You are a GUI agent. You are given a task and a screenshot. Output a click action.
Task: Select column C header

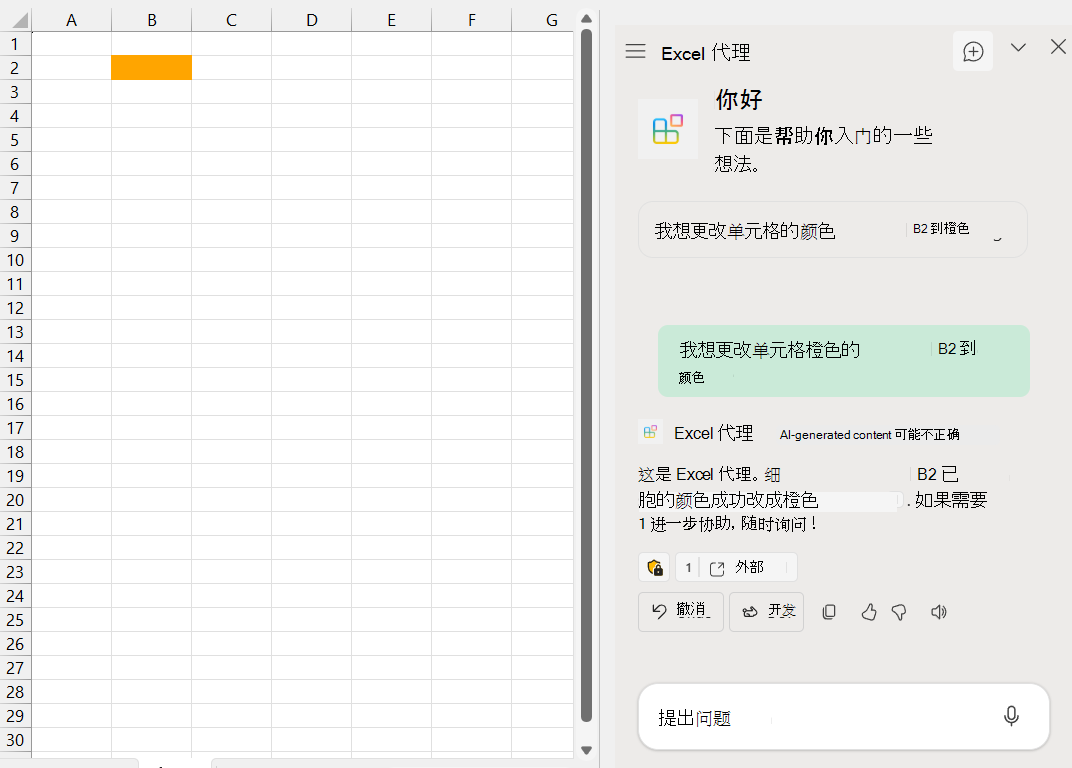point(231,21)
